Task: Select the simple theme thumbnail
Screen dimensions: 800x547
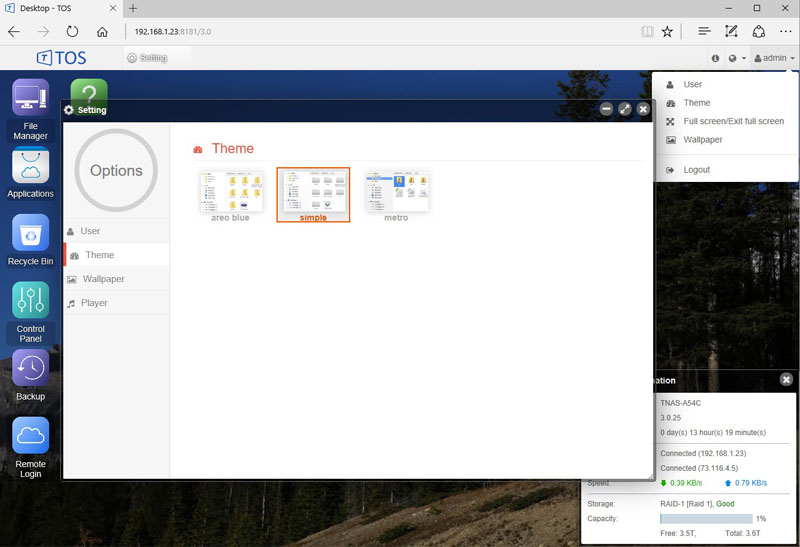Action: (313, 192)
